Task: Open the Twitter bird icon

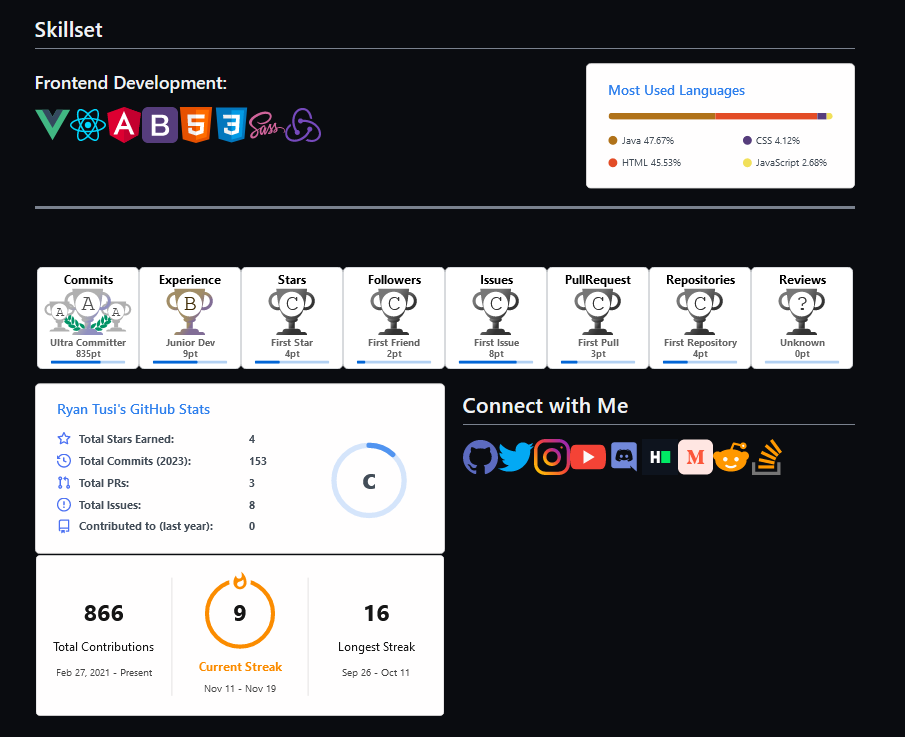Action: (x=516, y=457)
